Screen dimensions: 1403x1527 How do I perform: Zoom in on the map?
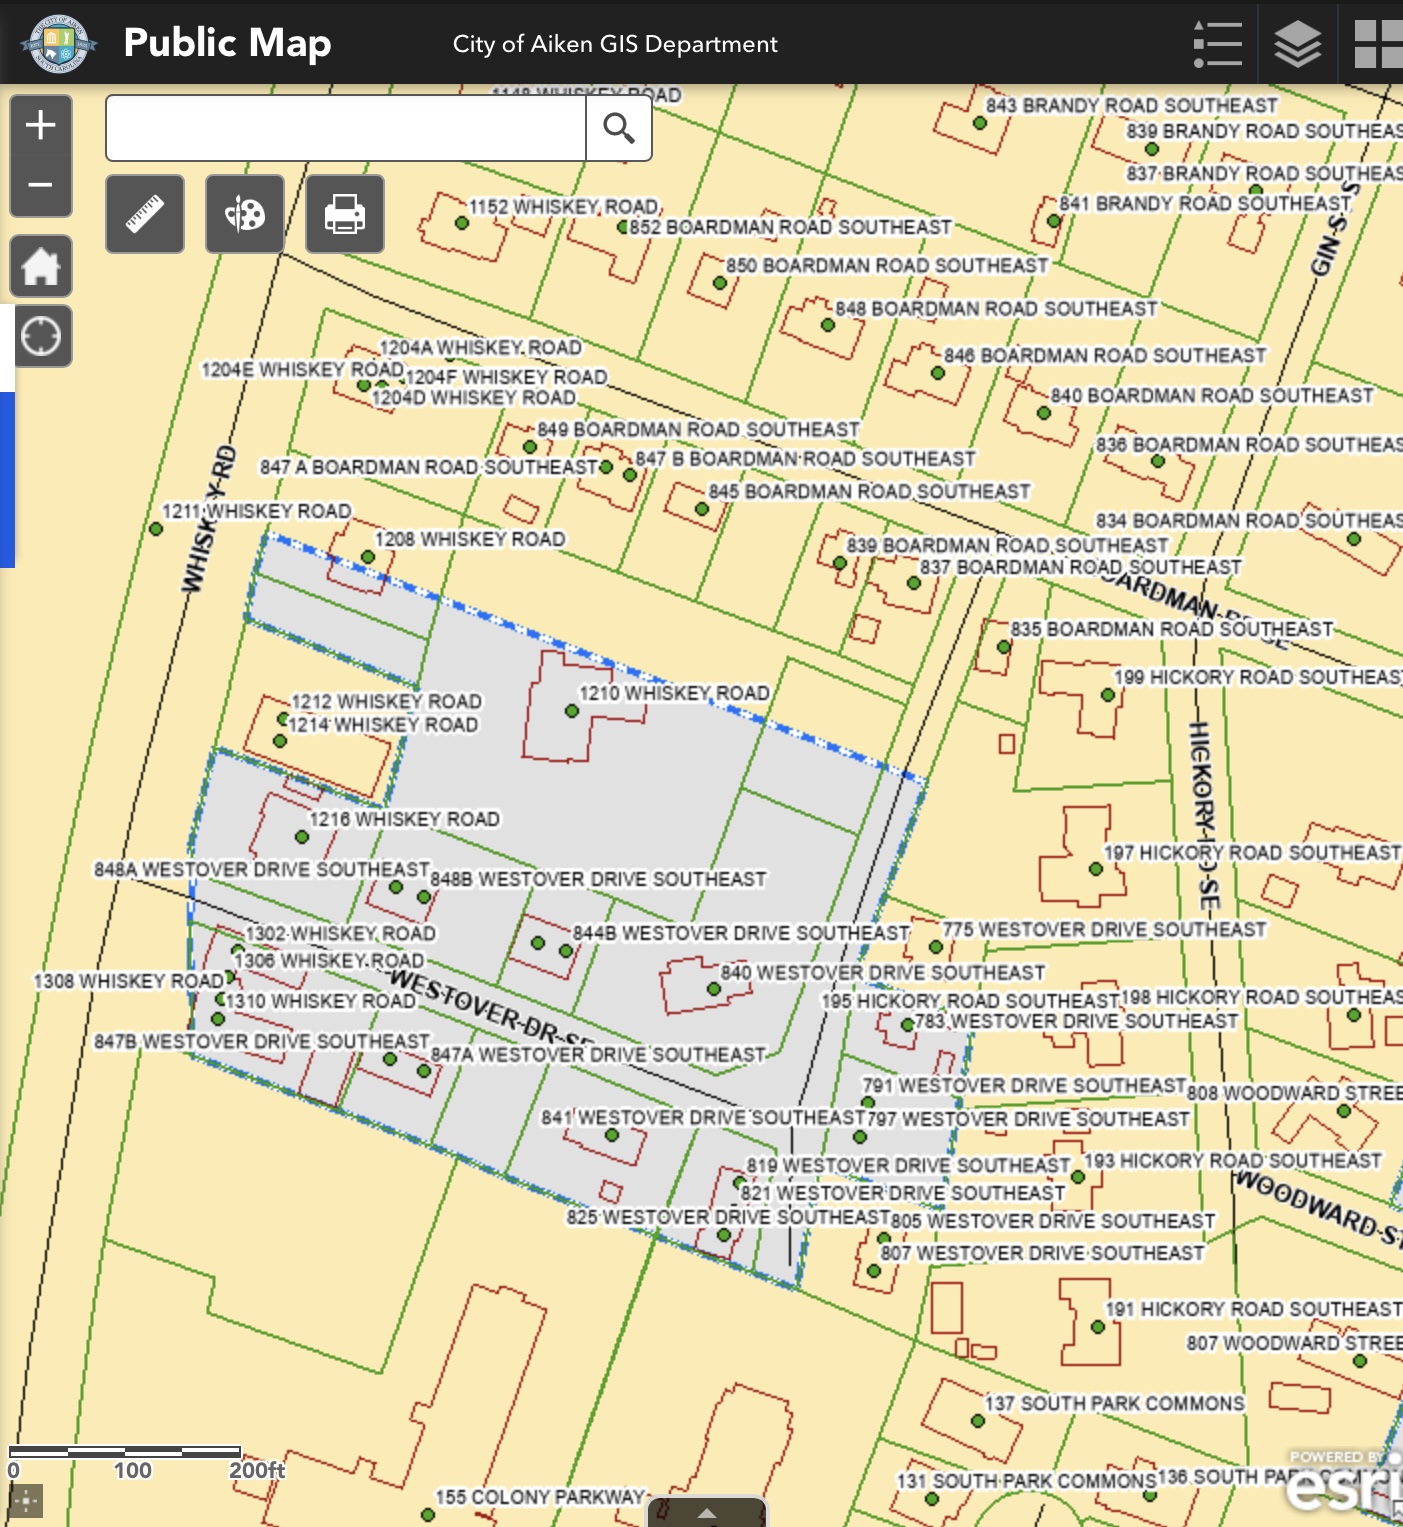pyautogui.click(x=40, y=126)
